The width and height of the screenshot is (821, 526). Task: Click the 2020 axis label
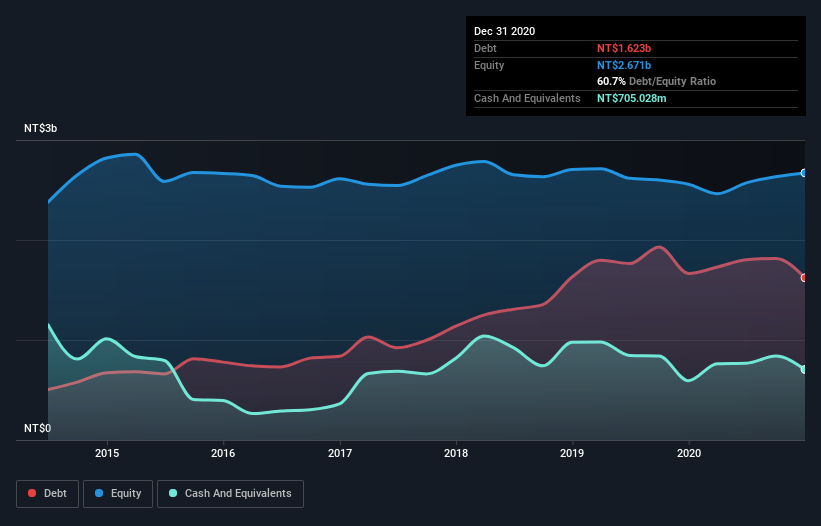[689, 453]
